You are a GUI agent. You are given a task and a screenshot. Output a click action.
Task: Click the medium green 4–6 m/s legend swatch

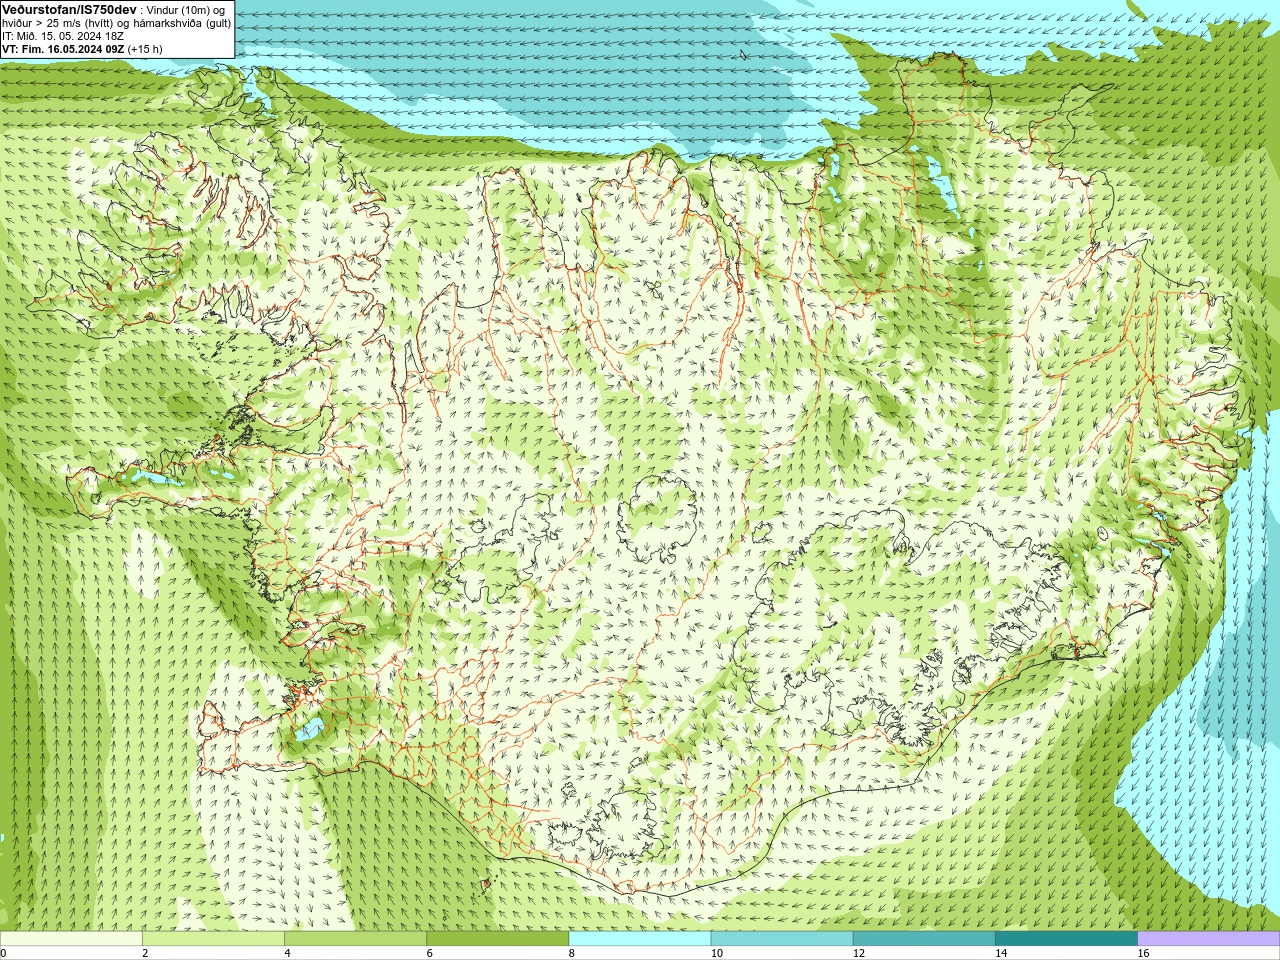(355, 939)
